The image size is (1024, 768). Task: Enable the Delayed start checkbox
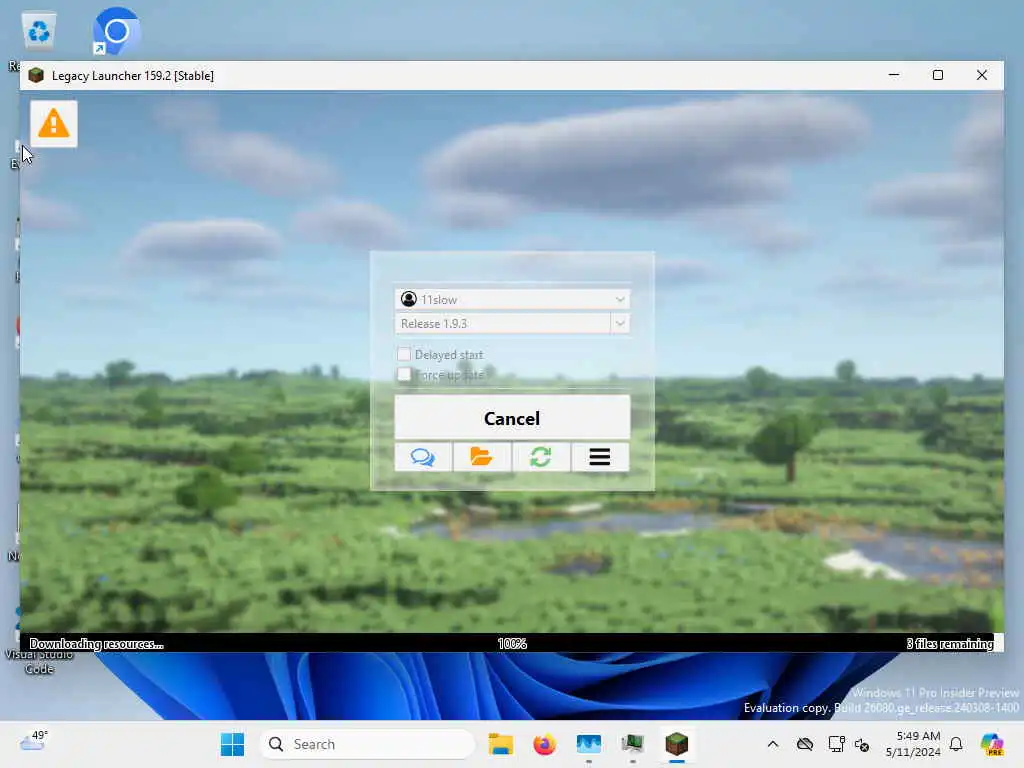pos(404,354)
